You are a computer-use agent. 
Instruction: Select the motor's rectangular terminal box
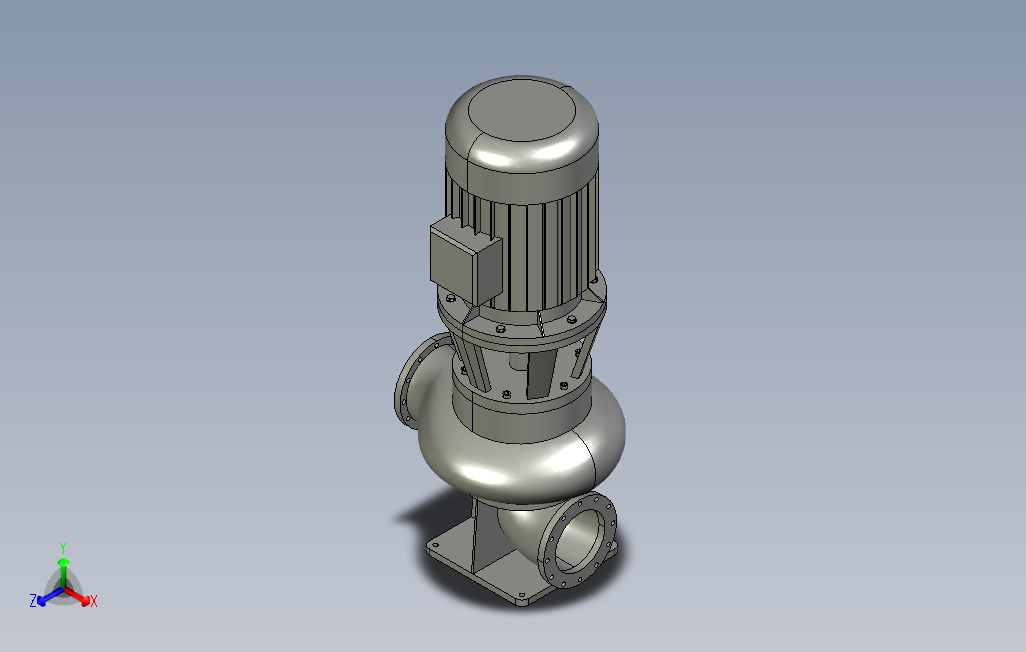tap(466, 263)
